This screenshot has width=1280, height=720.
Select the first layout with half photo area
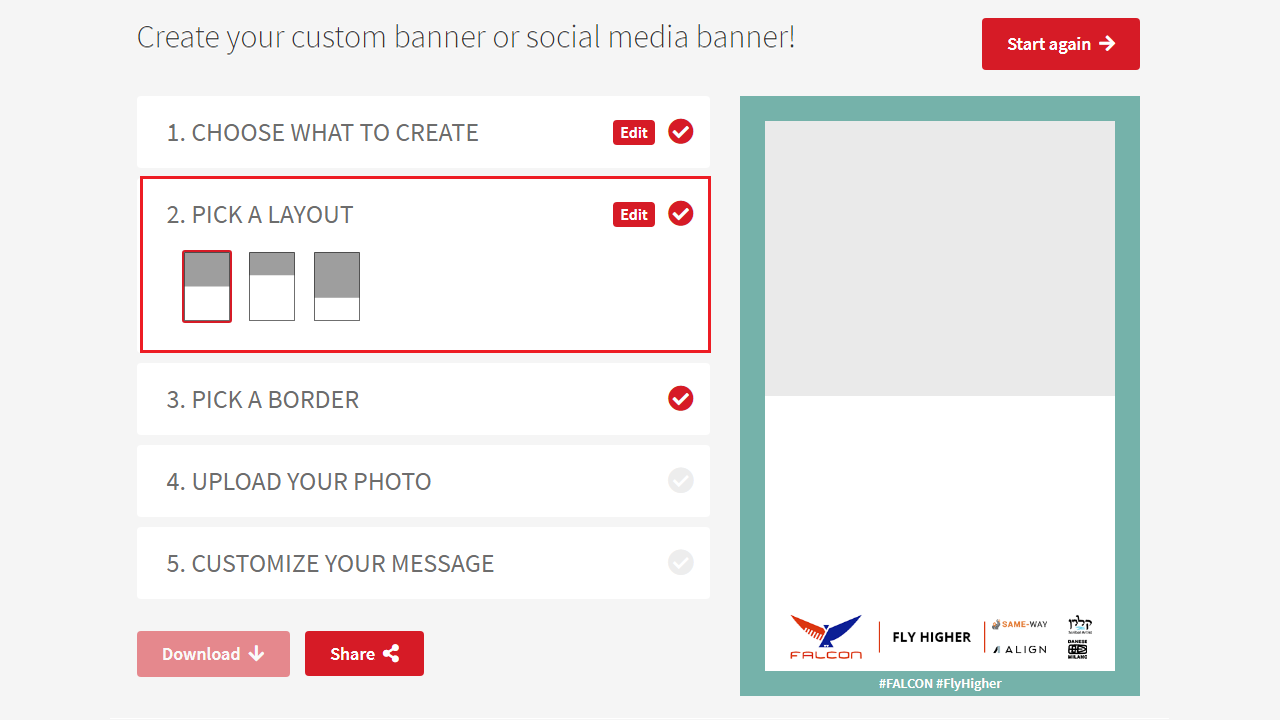(207, 287)
